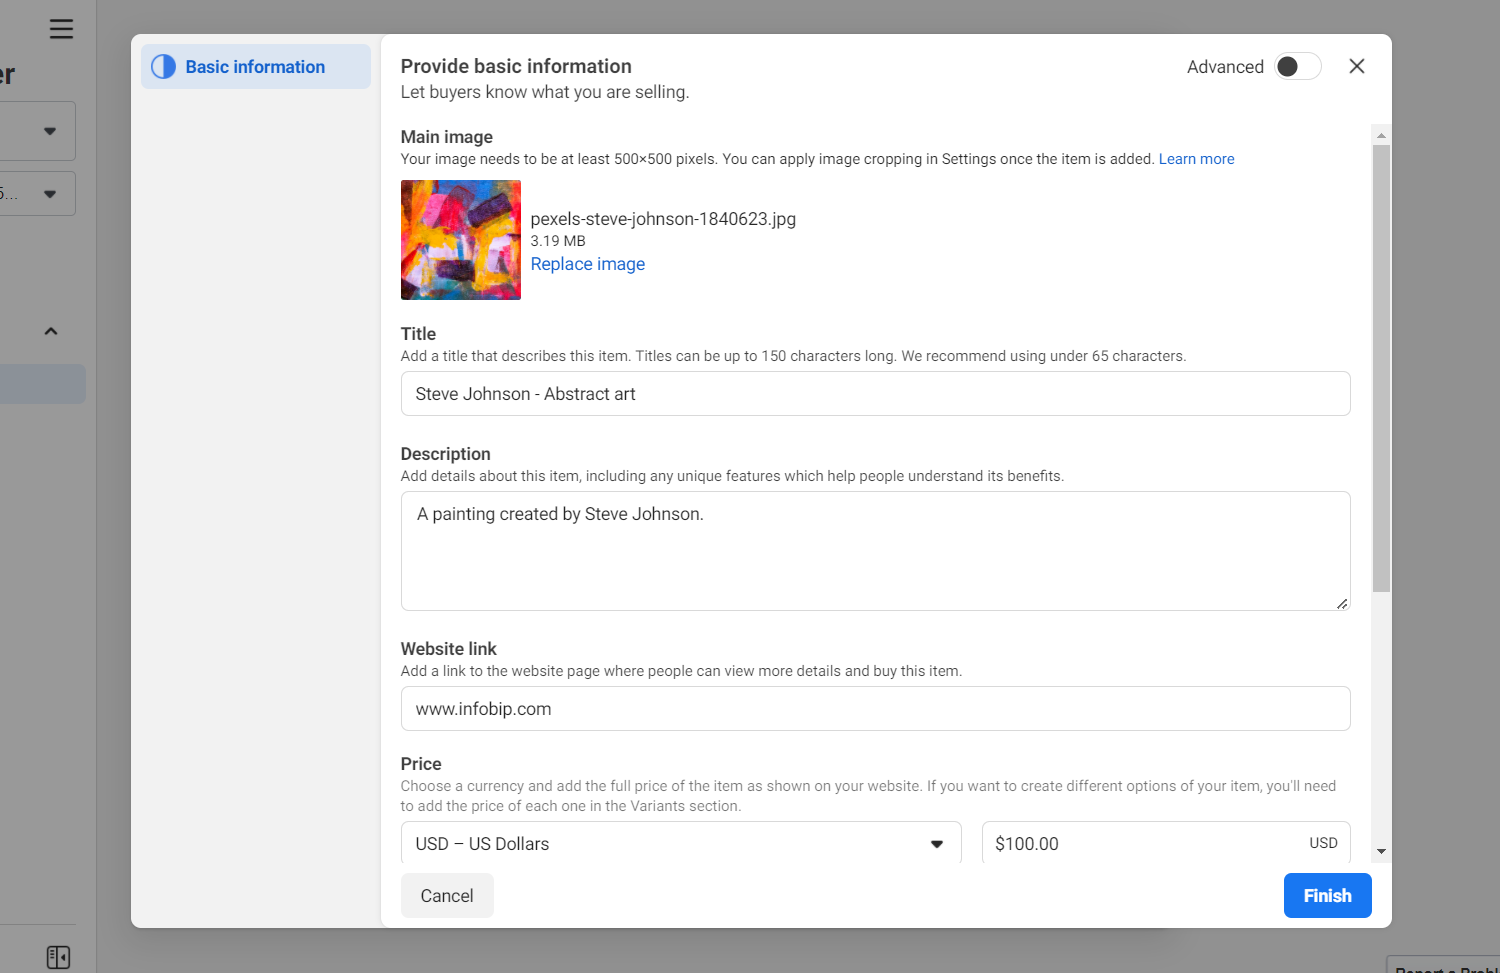Click the scrollbar down arrow

click(1381, 852)
